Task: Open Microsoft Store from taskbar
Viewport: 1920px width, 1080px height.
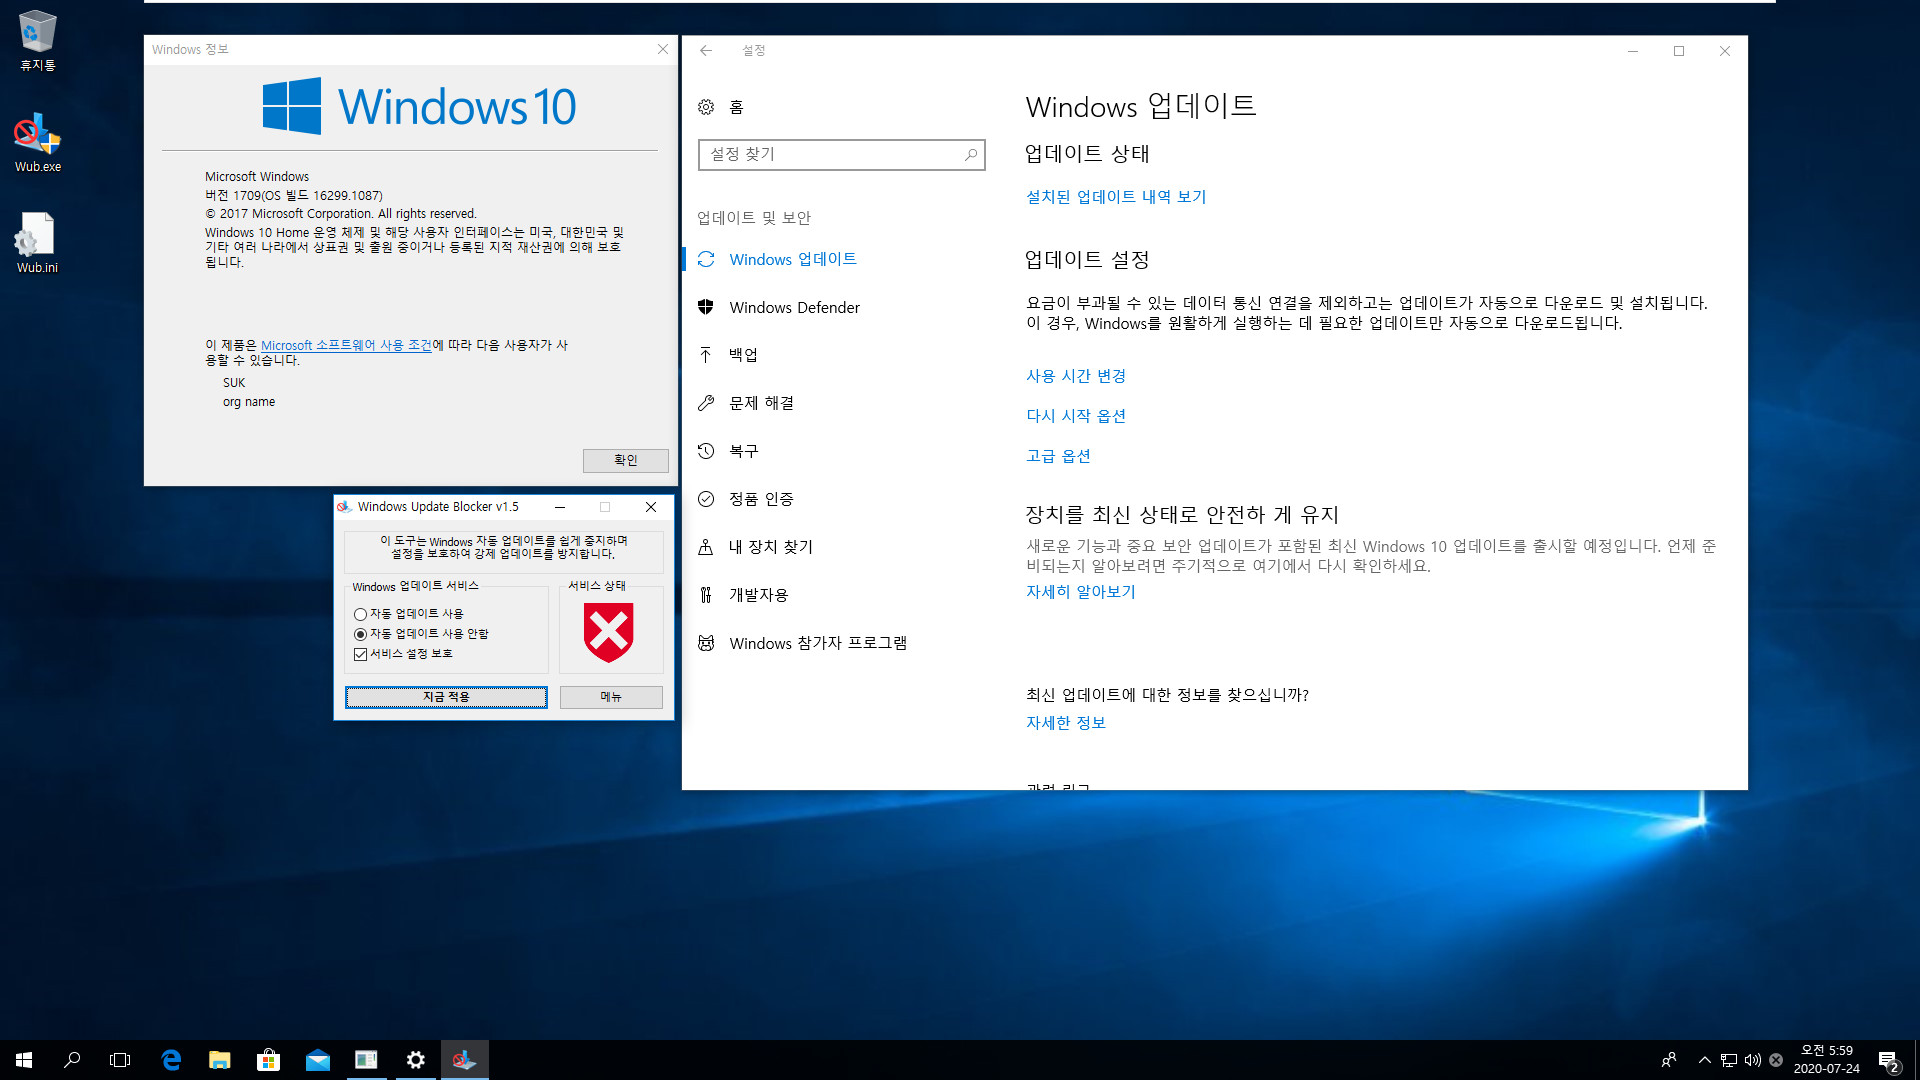Action: point(268,1060)
